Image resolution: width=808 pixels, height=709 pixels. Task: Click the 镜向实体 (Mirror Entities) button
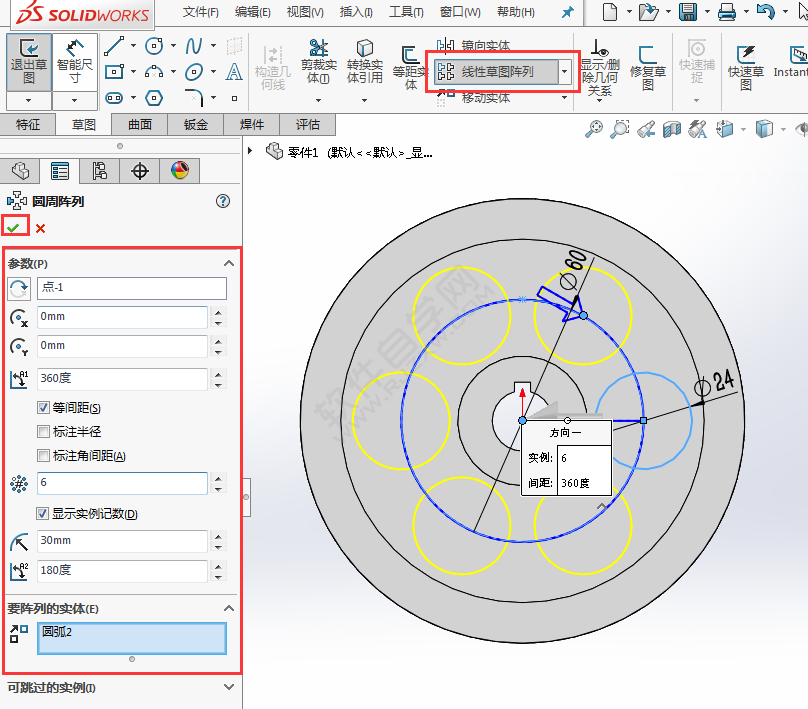[x=474, y=46]
